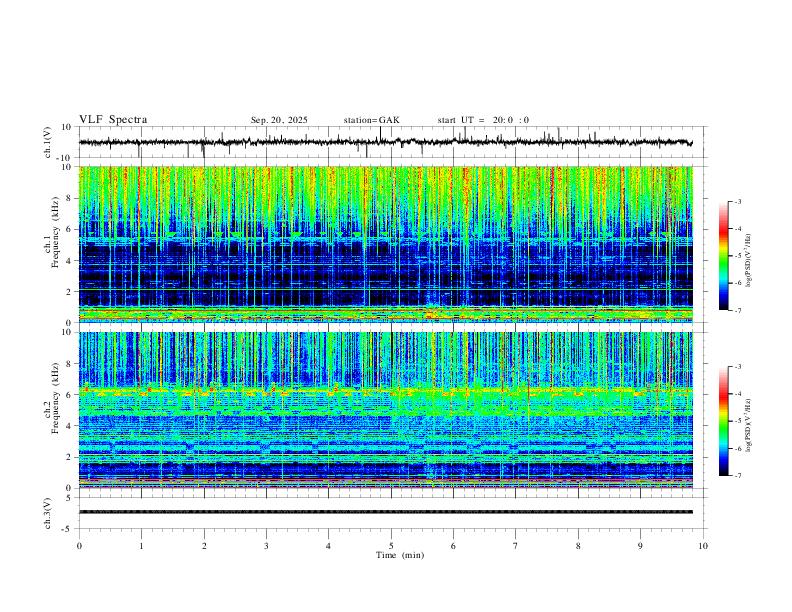Click the "ch.1(V)" waveform axis label

coord(48,142)
